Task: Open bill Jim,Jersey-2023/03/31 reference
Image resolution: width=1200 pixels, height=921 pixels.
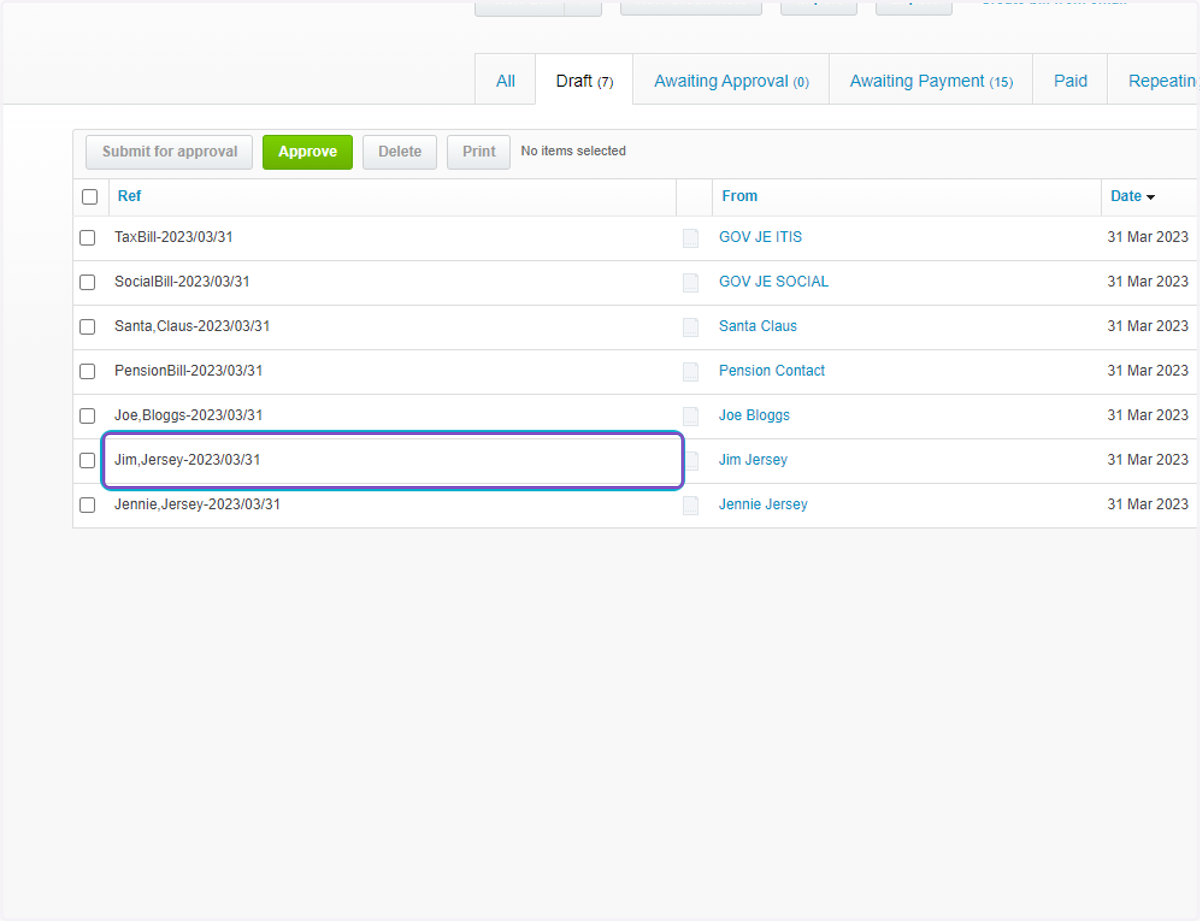Action: 187,460
